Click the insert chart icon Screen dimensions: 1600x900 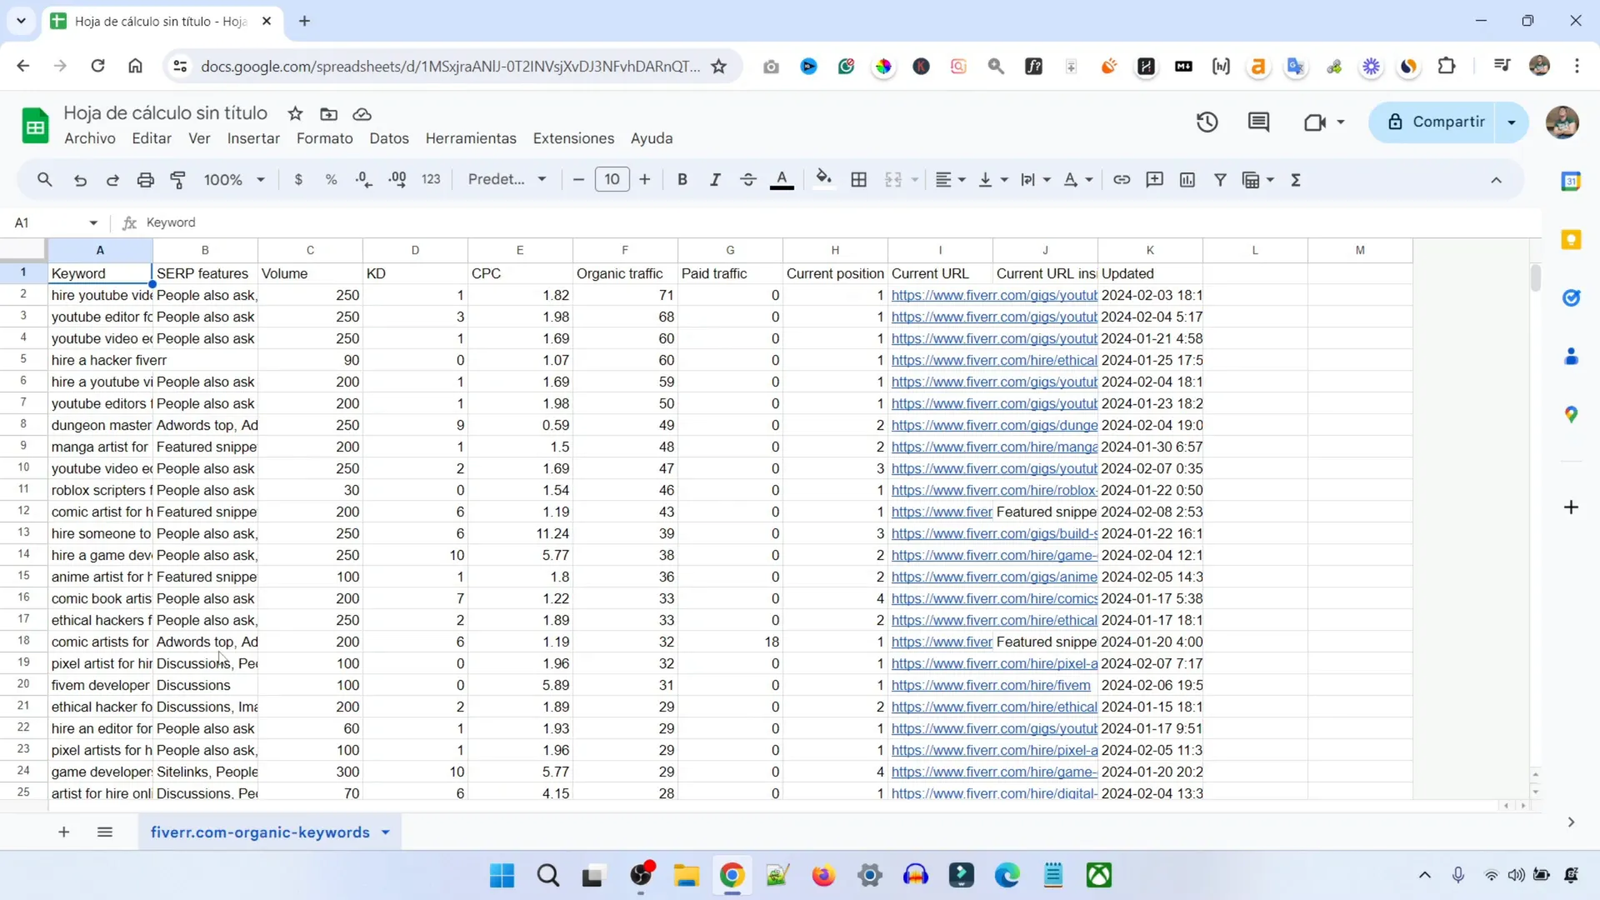[x=1187, y=180]
